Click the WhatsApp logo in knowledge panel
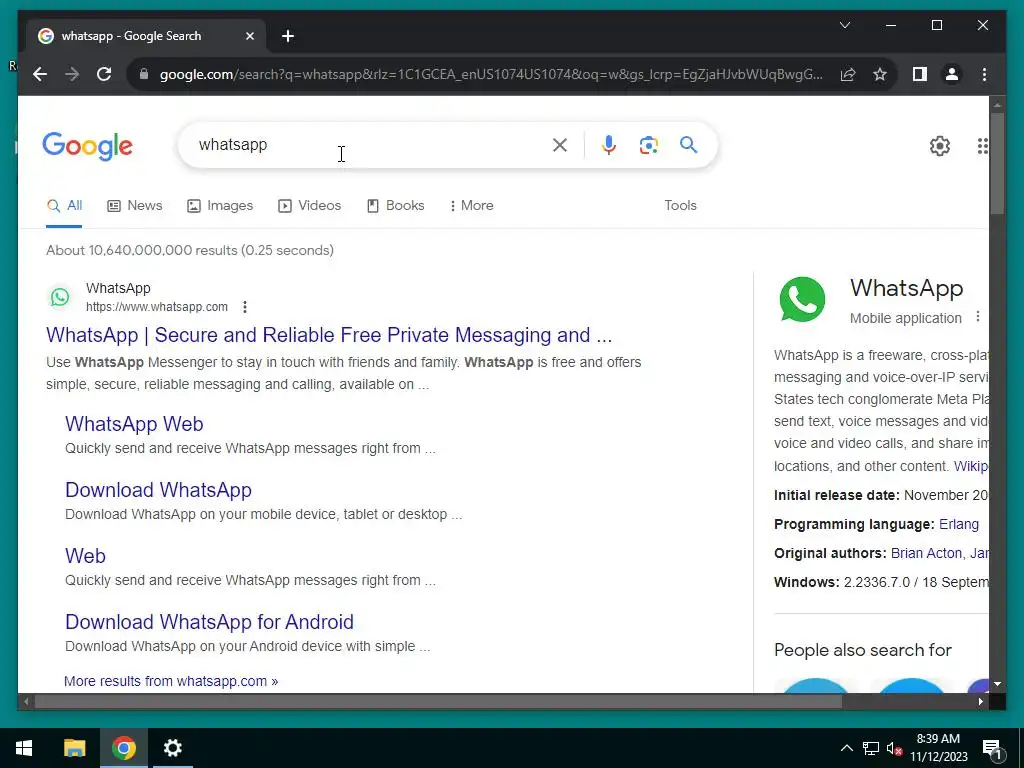 pyautogui.click(x=802, y=300)
